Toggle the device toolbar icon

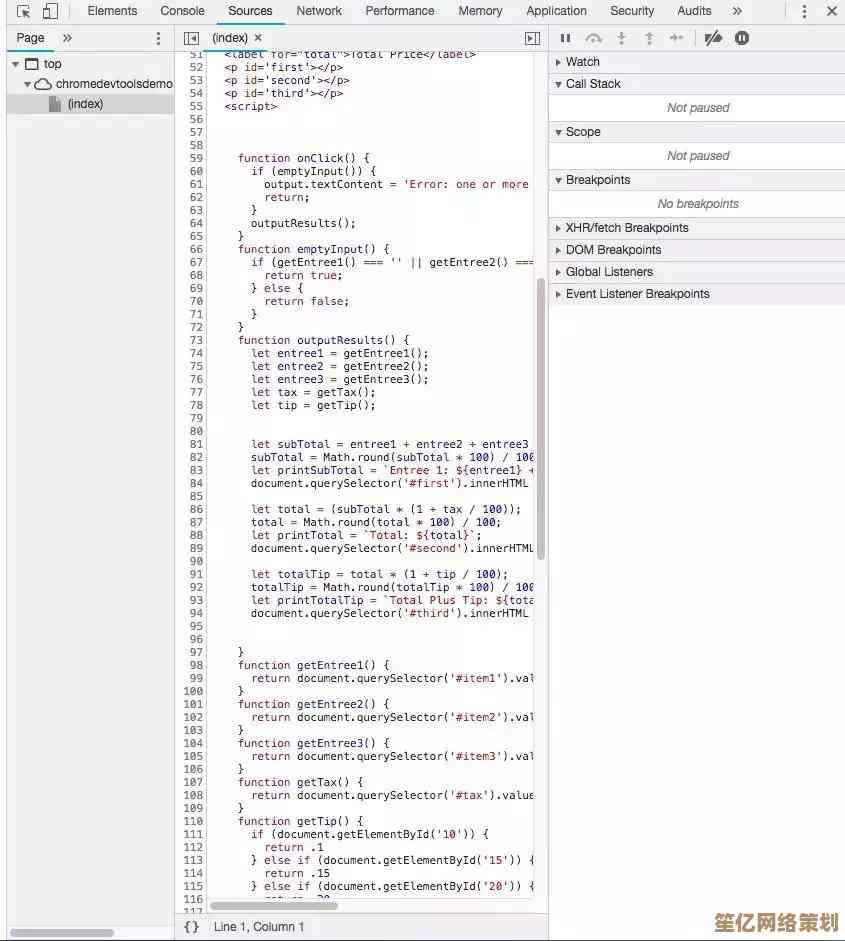(50, 11)
